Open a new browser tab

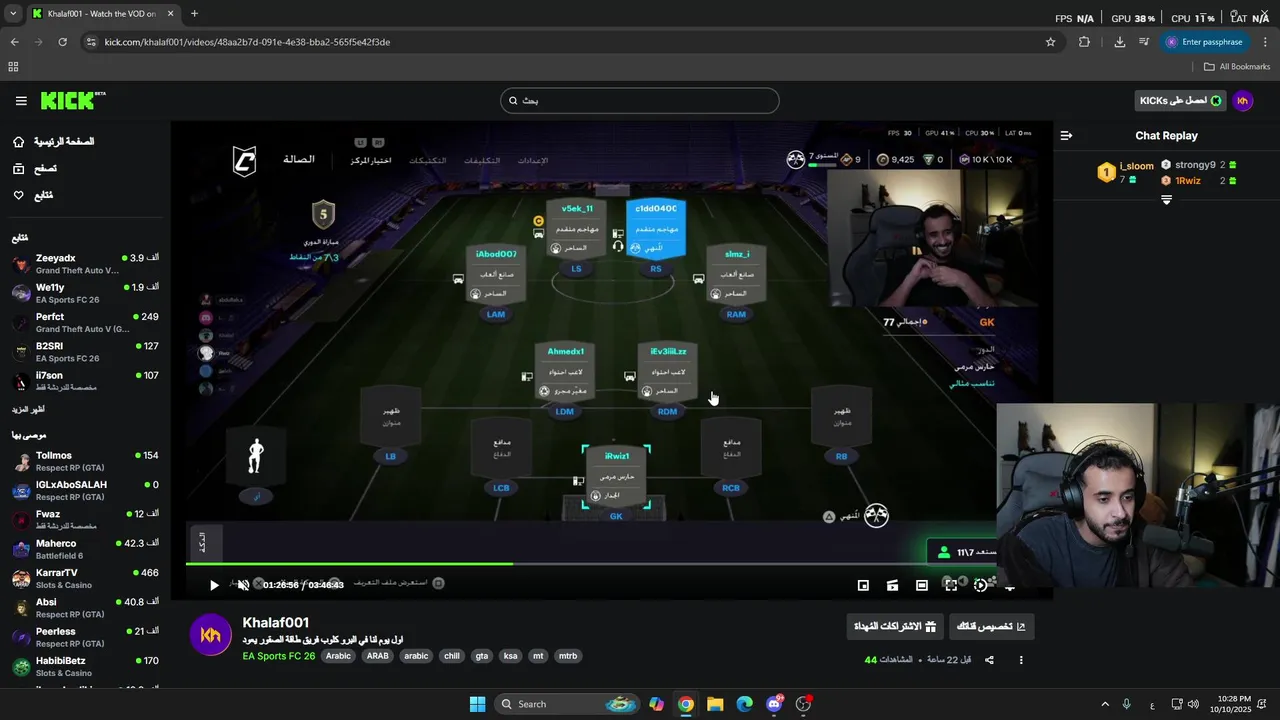pyautogui.click(x=194, y=14)
